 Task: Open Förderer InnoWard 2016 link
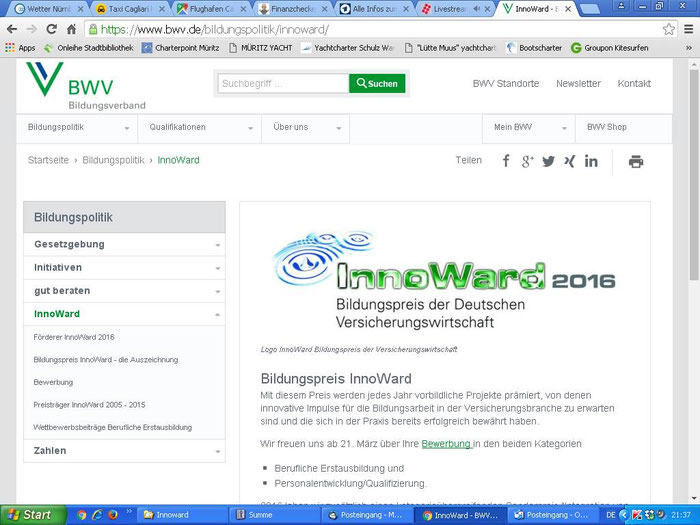click(x=74, y=337)
